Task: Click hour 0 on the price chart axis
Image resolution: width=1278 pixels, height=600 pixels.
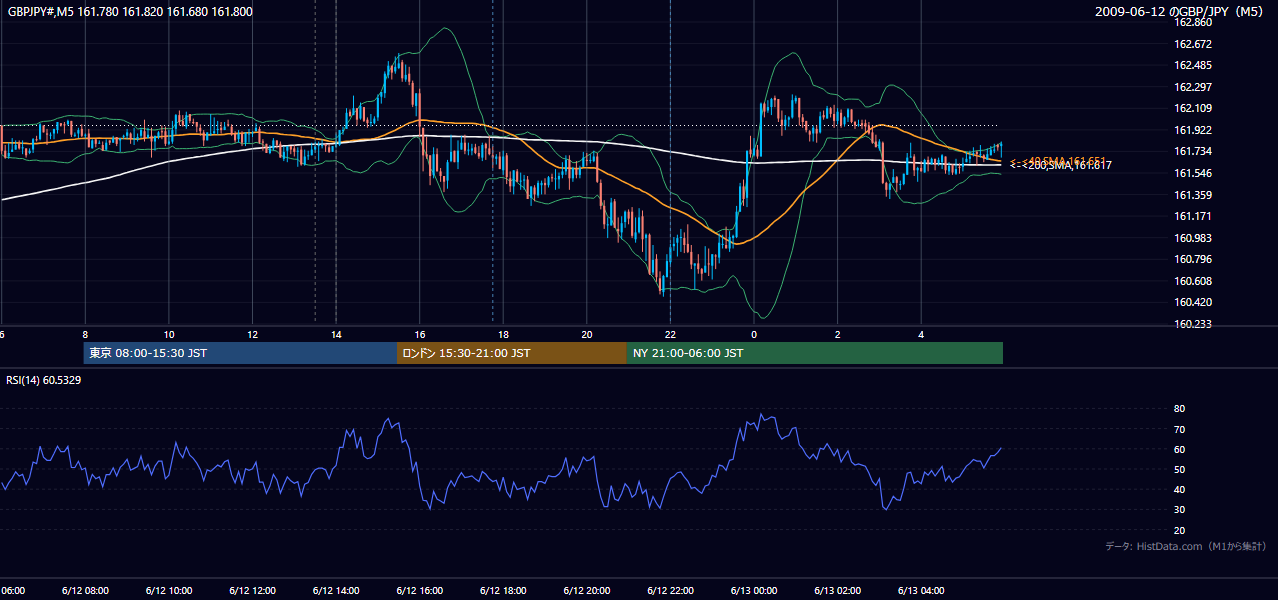Action: tap(754, 334)
